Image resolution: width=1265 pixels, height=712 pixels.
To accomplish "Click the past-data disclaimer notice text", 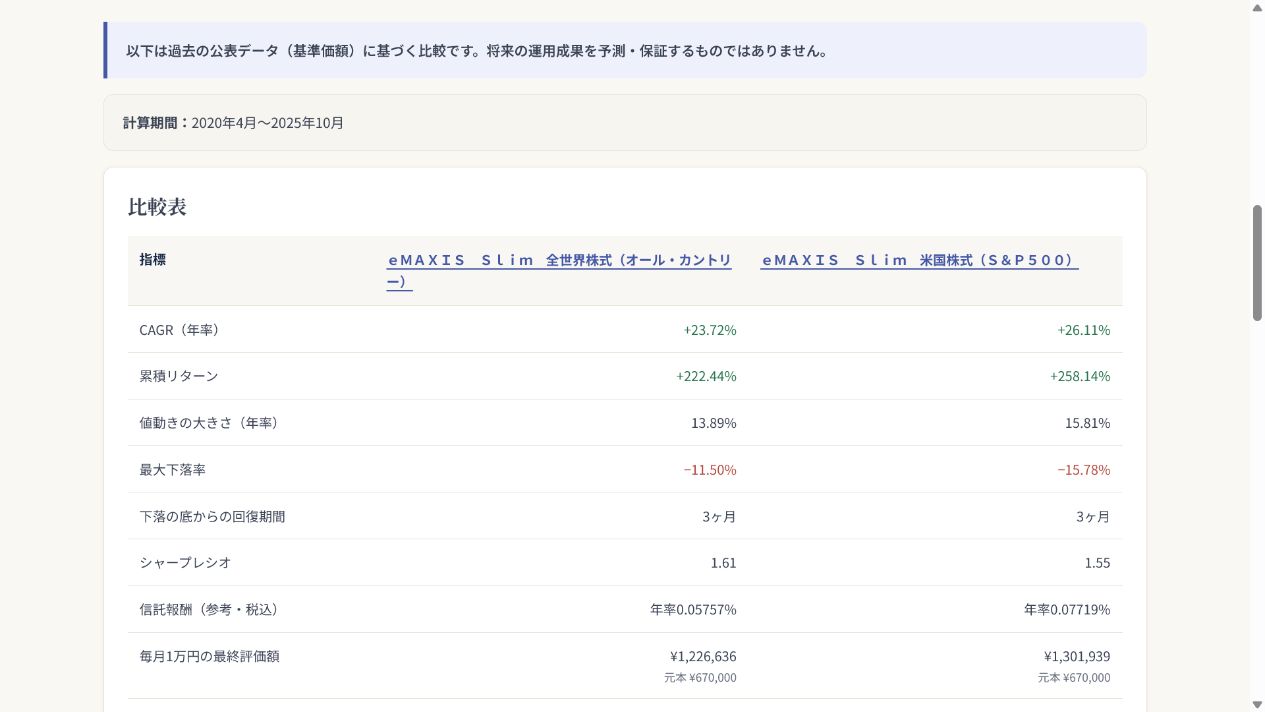I will tap(477, 51).
